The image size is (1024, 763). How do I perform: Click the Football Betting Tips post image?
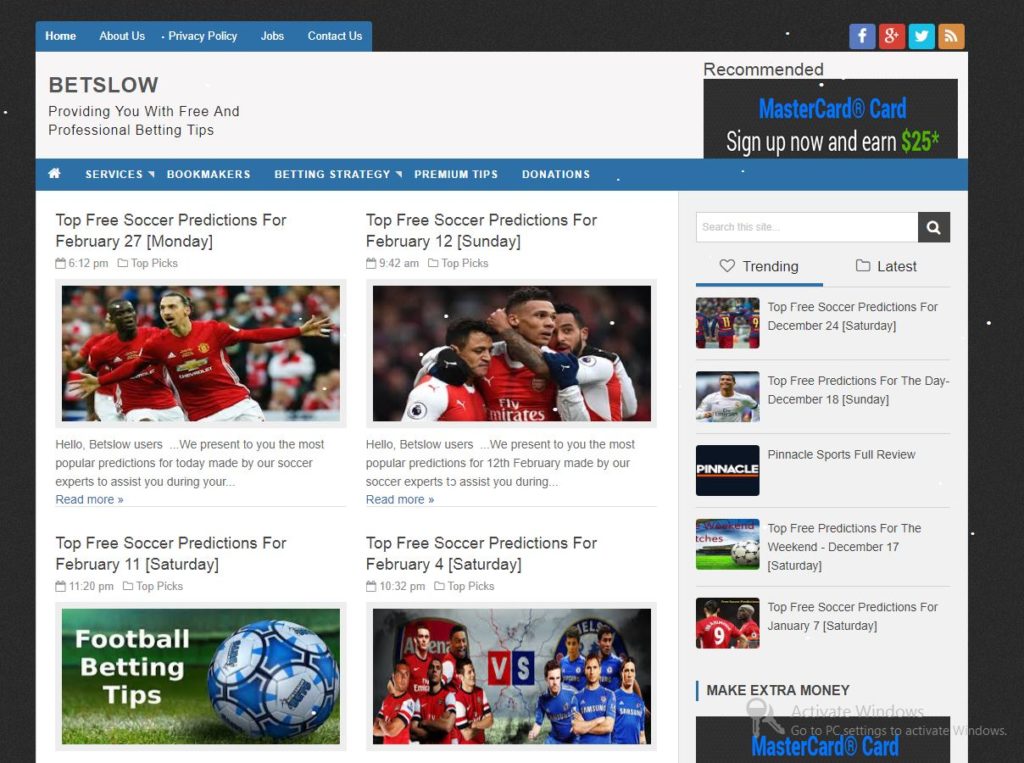pos(201,676)
